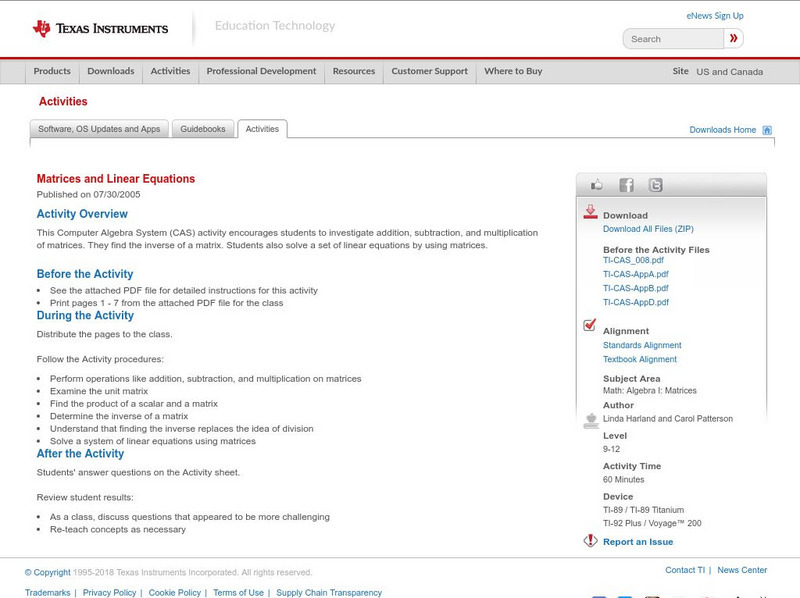This screenshot has width=800, height=598.
Task: Click the Activity Overview heading
Action: point(82,214)
